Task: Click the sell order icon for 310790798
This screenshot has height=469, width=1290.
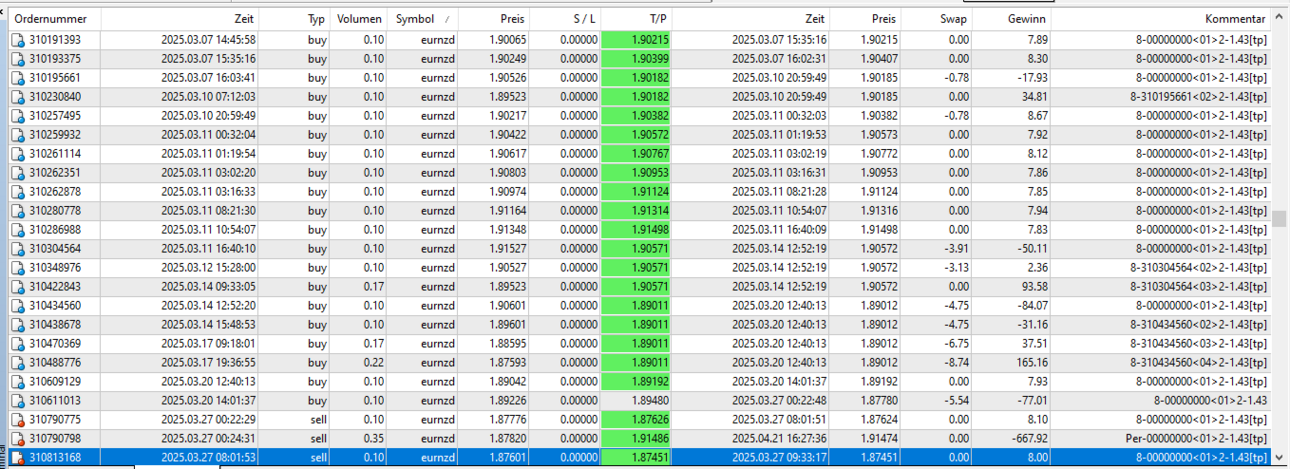Action: tap(17, 439)
